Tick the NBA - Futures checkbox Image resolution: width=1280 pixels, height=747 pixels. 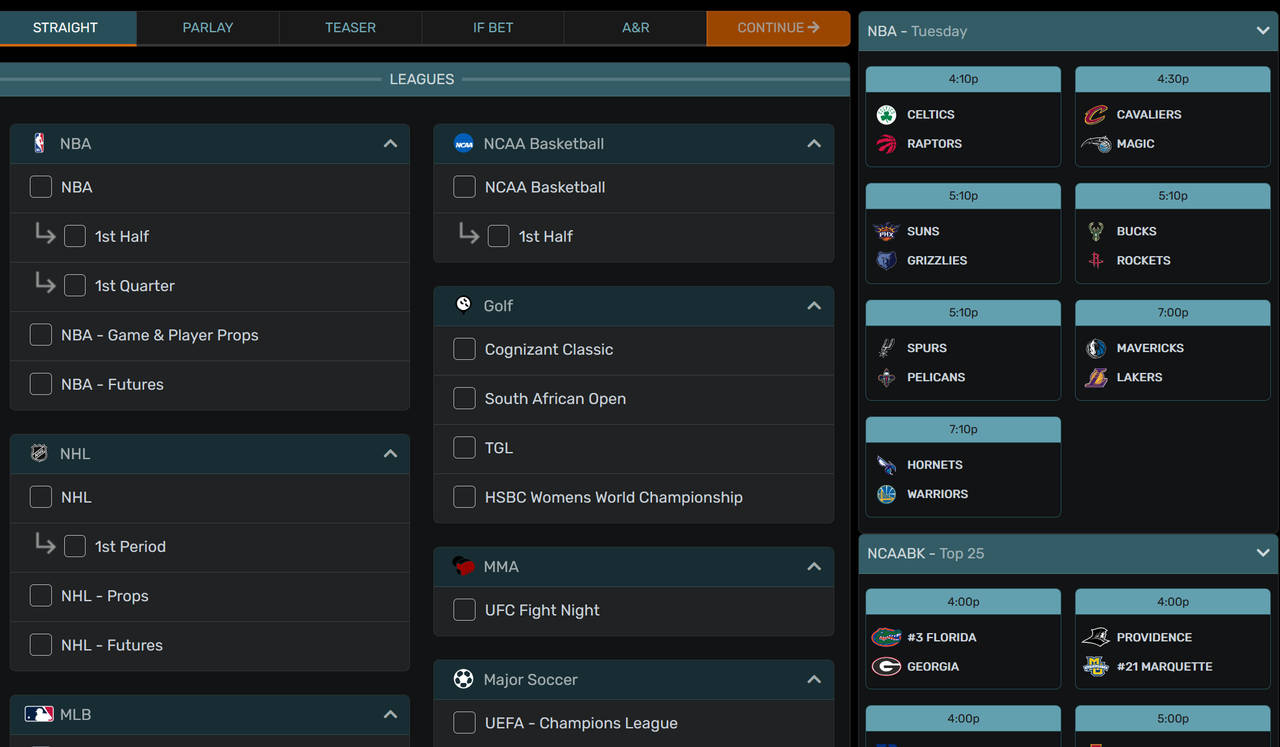click(x=41, y=384)
